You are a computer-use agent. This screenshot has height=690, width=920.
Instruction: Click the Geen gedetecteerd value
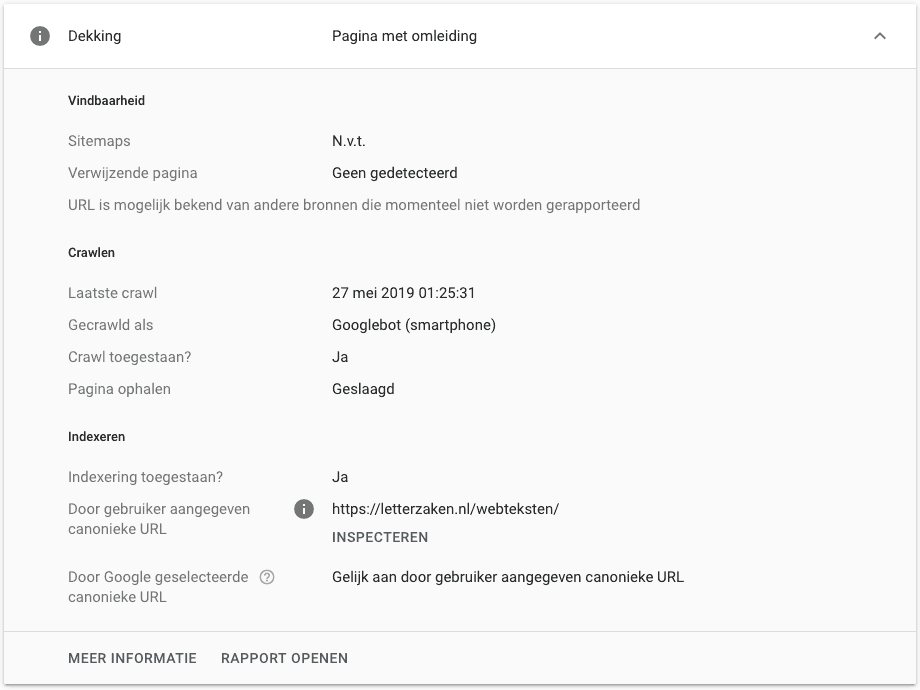coord(395,173)
